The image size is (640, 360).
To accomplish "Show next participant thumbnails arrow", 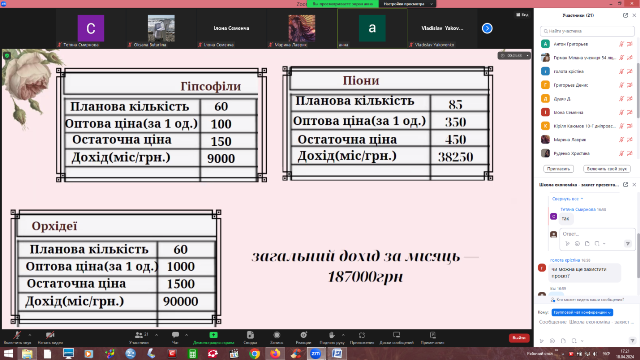I will click(x=487, y=28).
